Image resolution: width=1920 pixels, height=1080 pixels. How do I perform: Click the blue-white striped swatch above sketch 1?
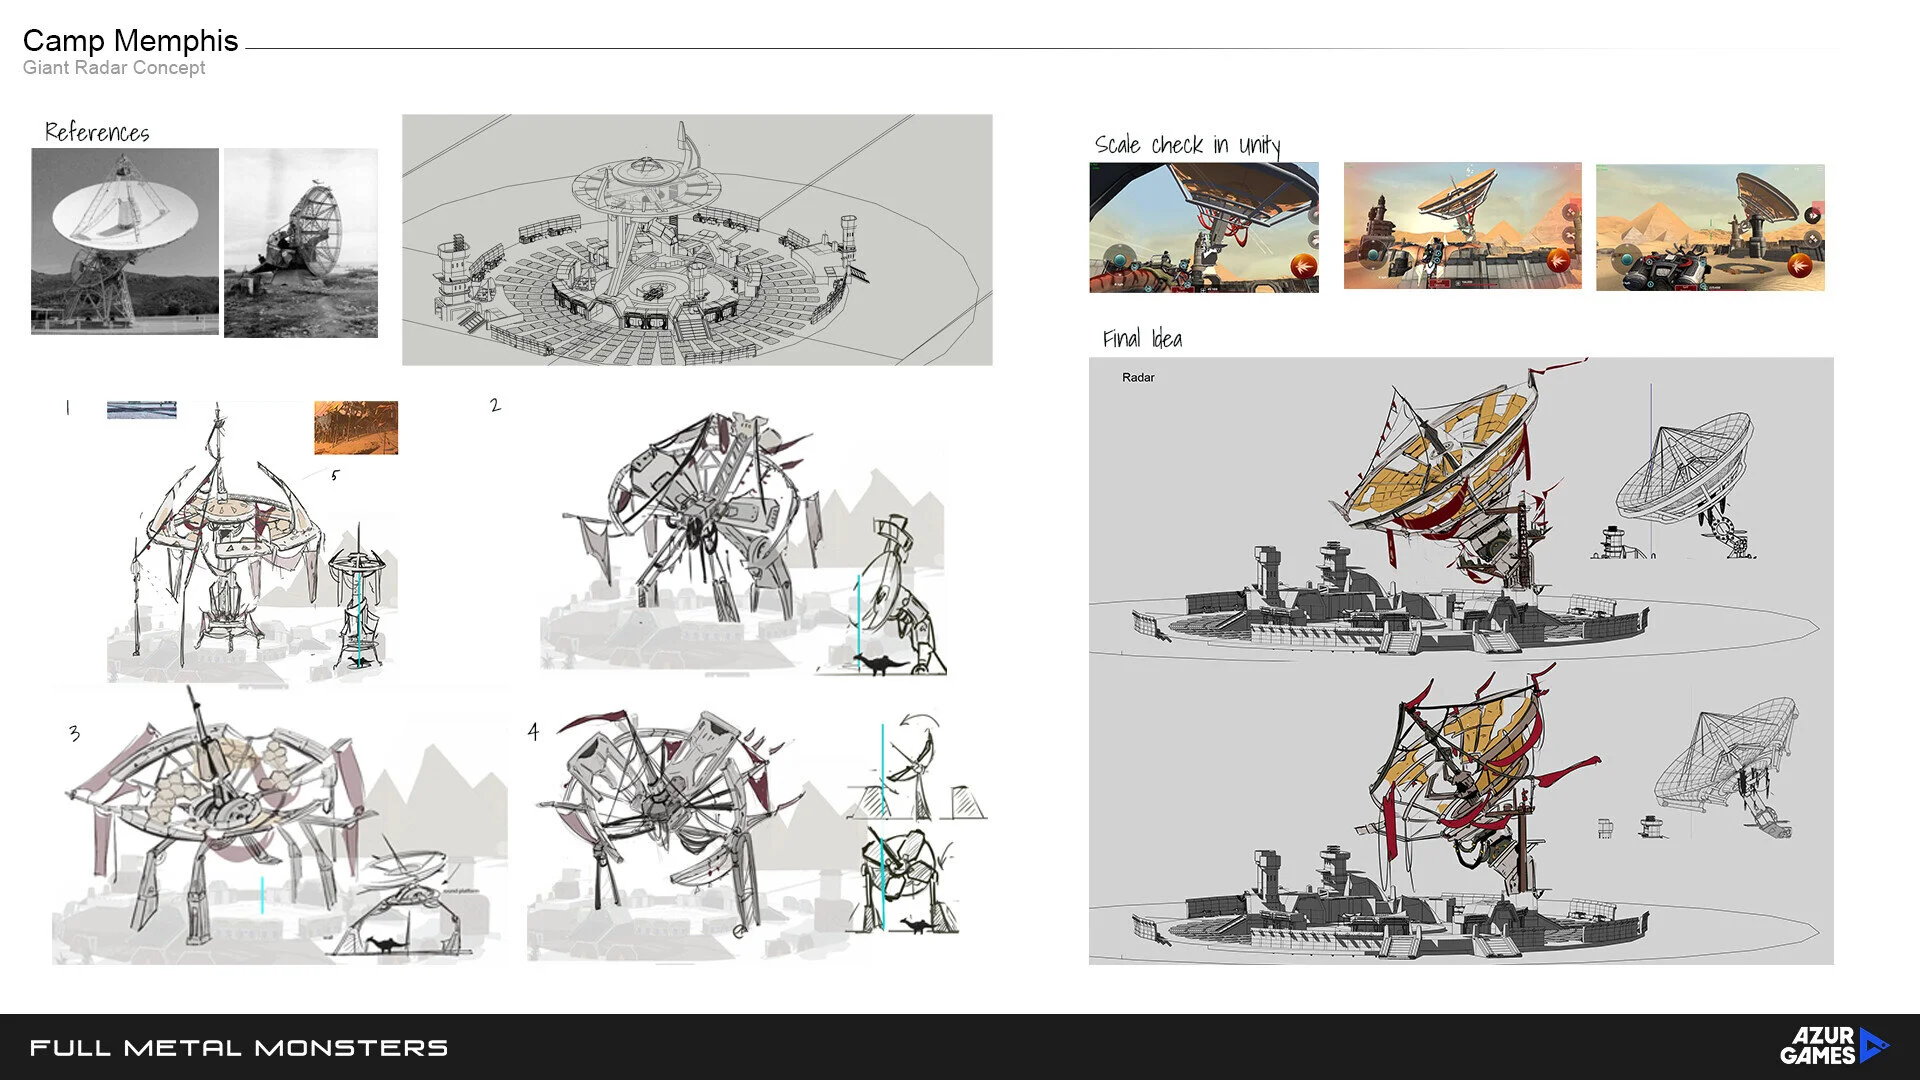(142, 409)
